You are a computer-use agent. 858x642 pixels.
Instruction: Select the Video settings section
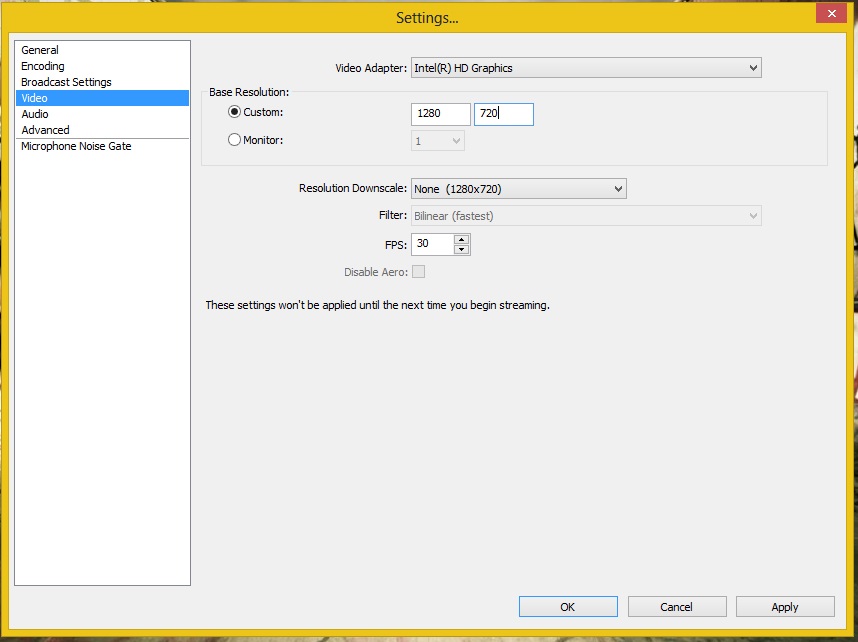tap(34, 98)
